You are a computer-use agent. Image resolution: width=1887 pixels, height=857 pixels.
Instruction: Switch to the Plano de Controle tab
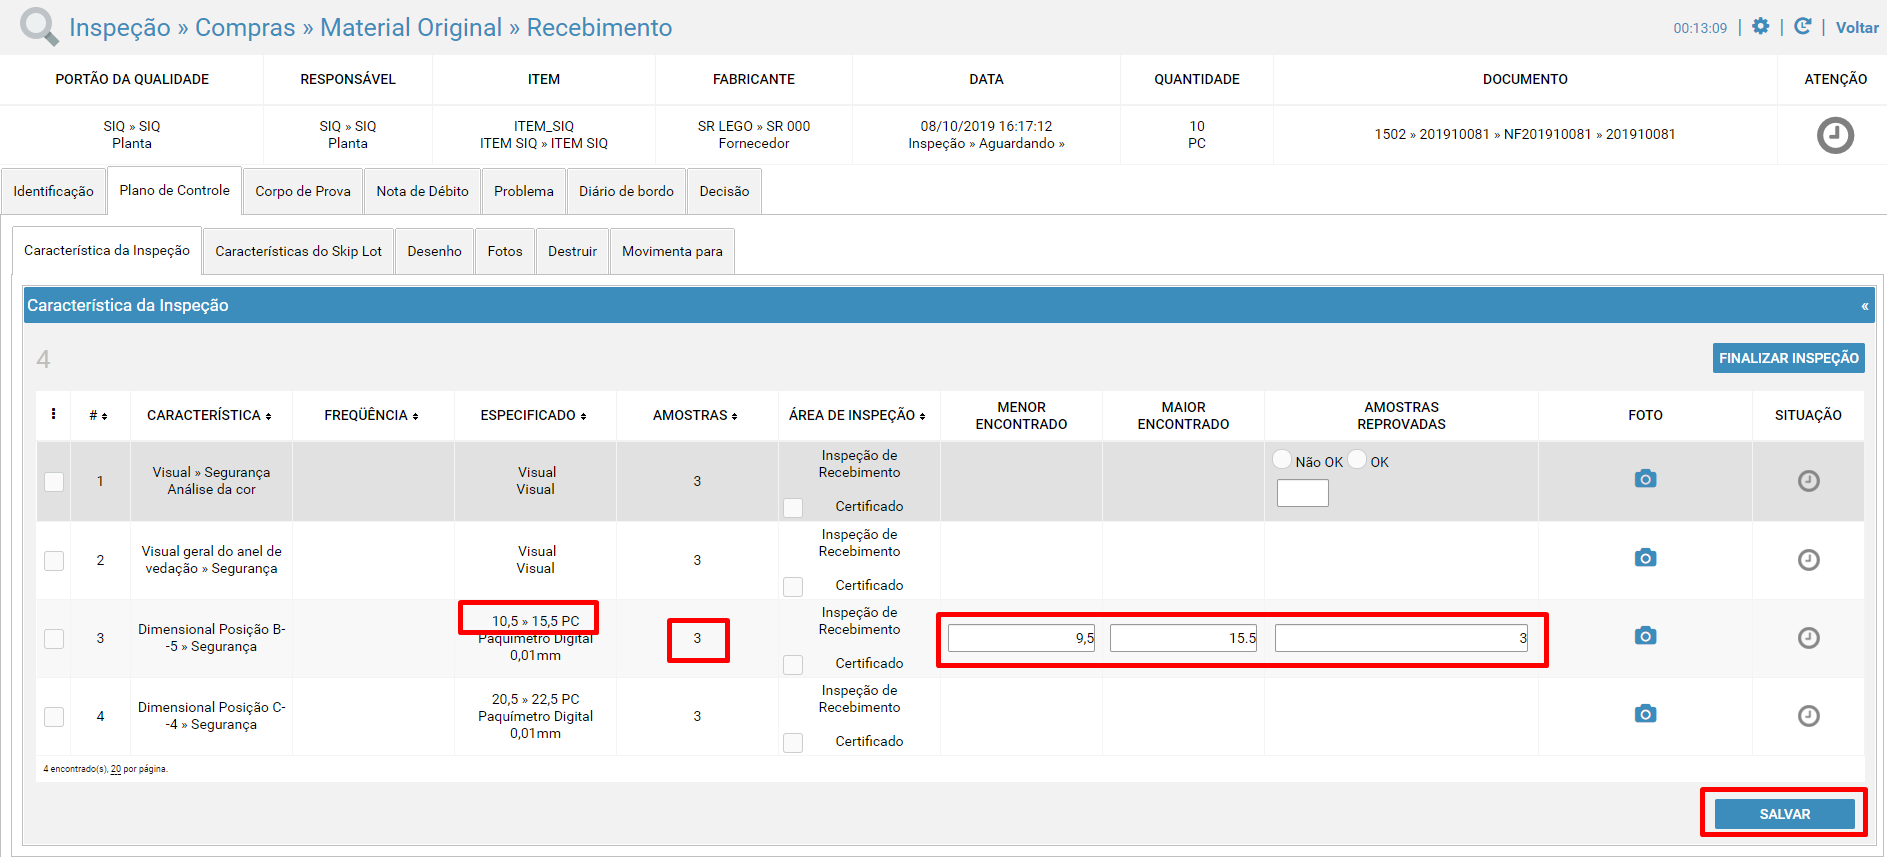coord(174,190)
